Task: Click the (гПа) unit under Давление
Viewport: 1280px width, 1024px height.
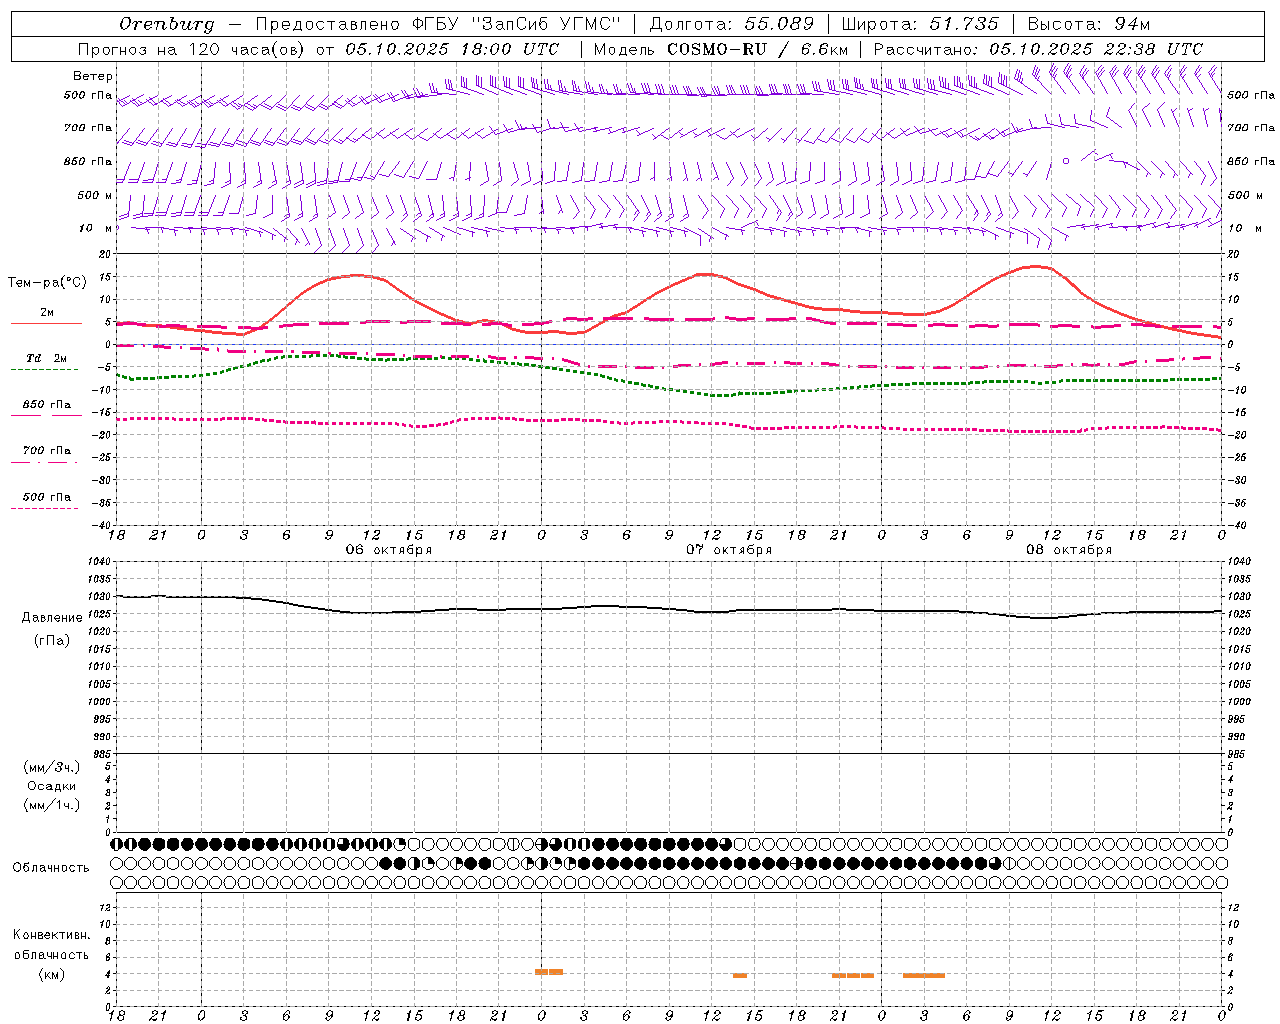Action: [x=52, y=640]
